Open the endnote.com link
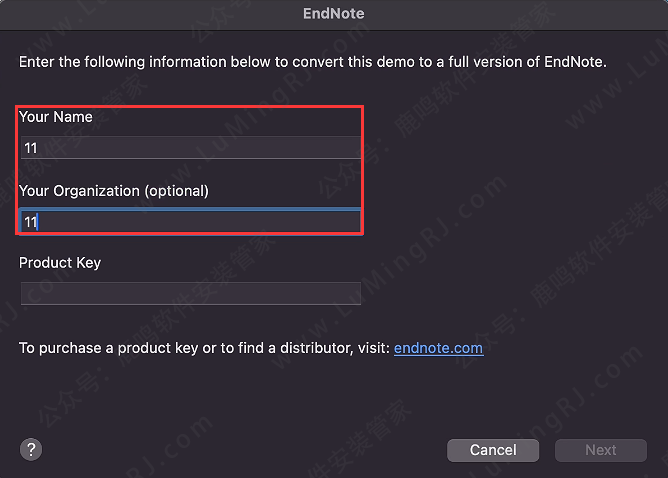 (x=438, y=348)
